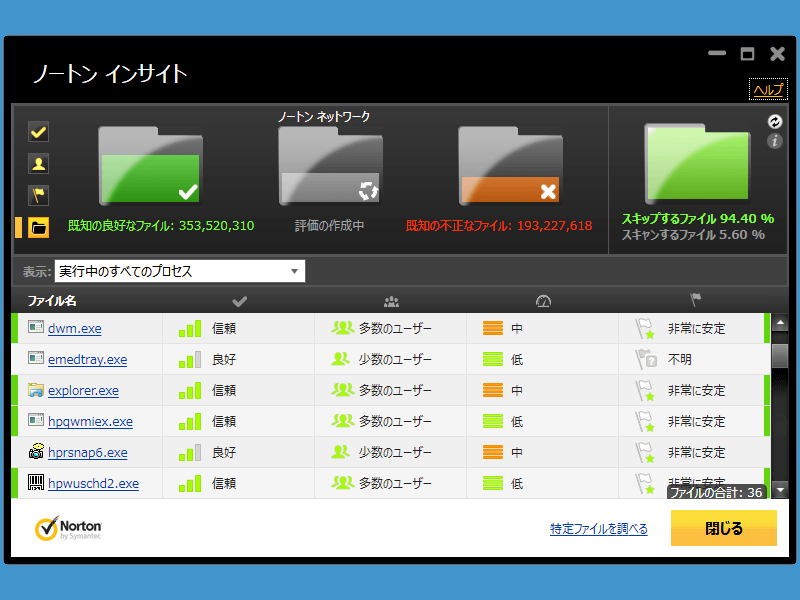Select the user community view icon in sidebar
Screen dimensions: 800x600
(x=38, y=164)
